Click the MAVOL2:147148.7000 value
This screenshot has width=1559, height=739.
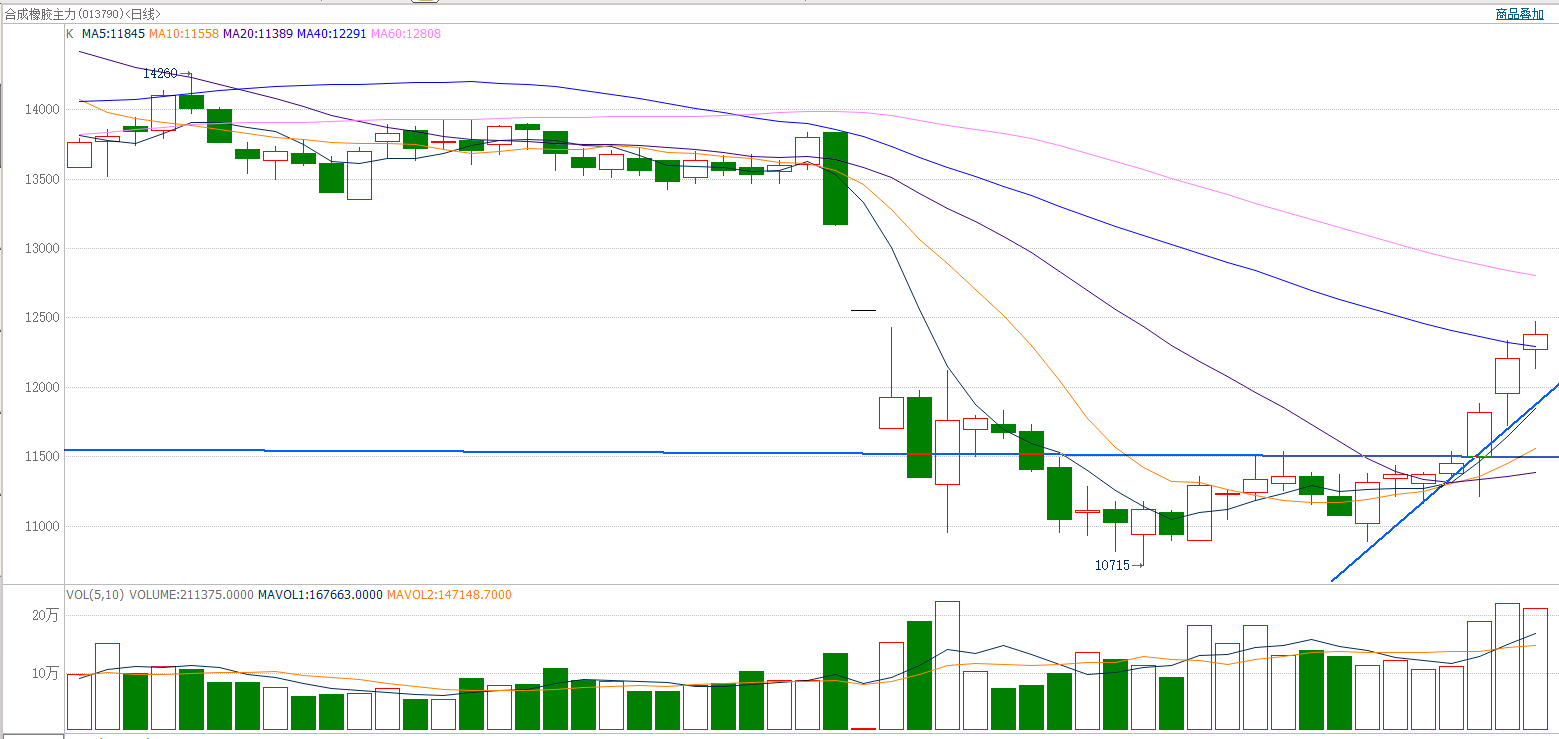click(x=449, y=595)
